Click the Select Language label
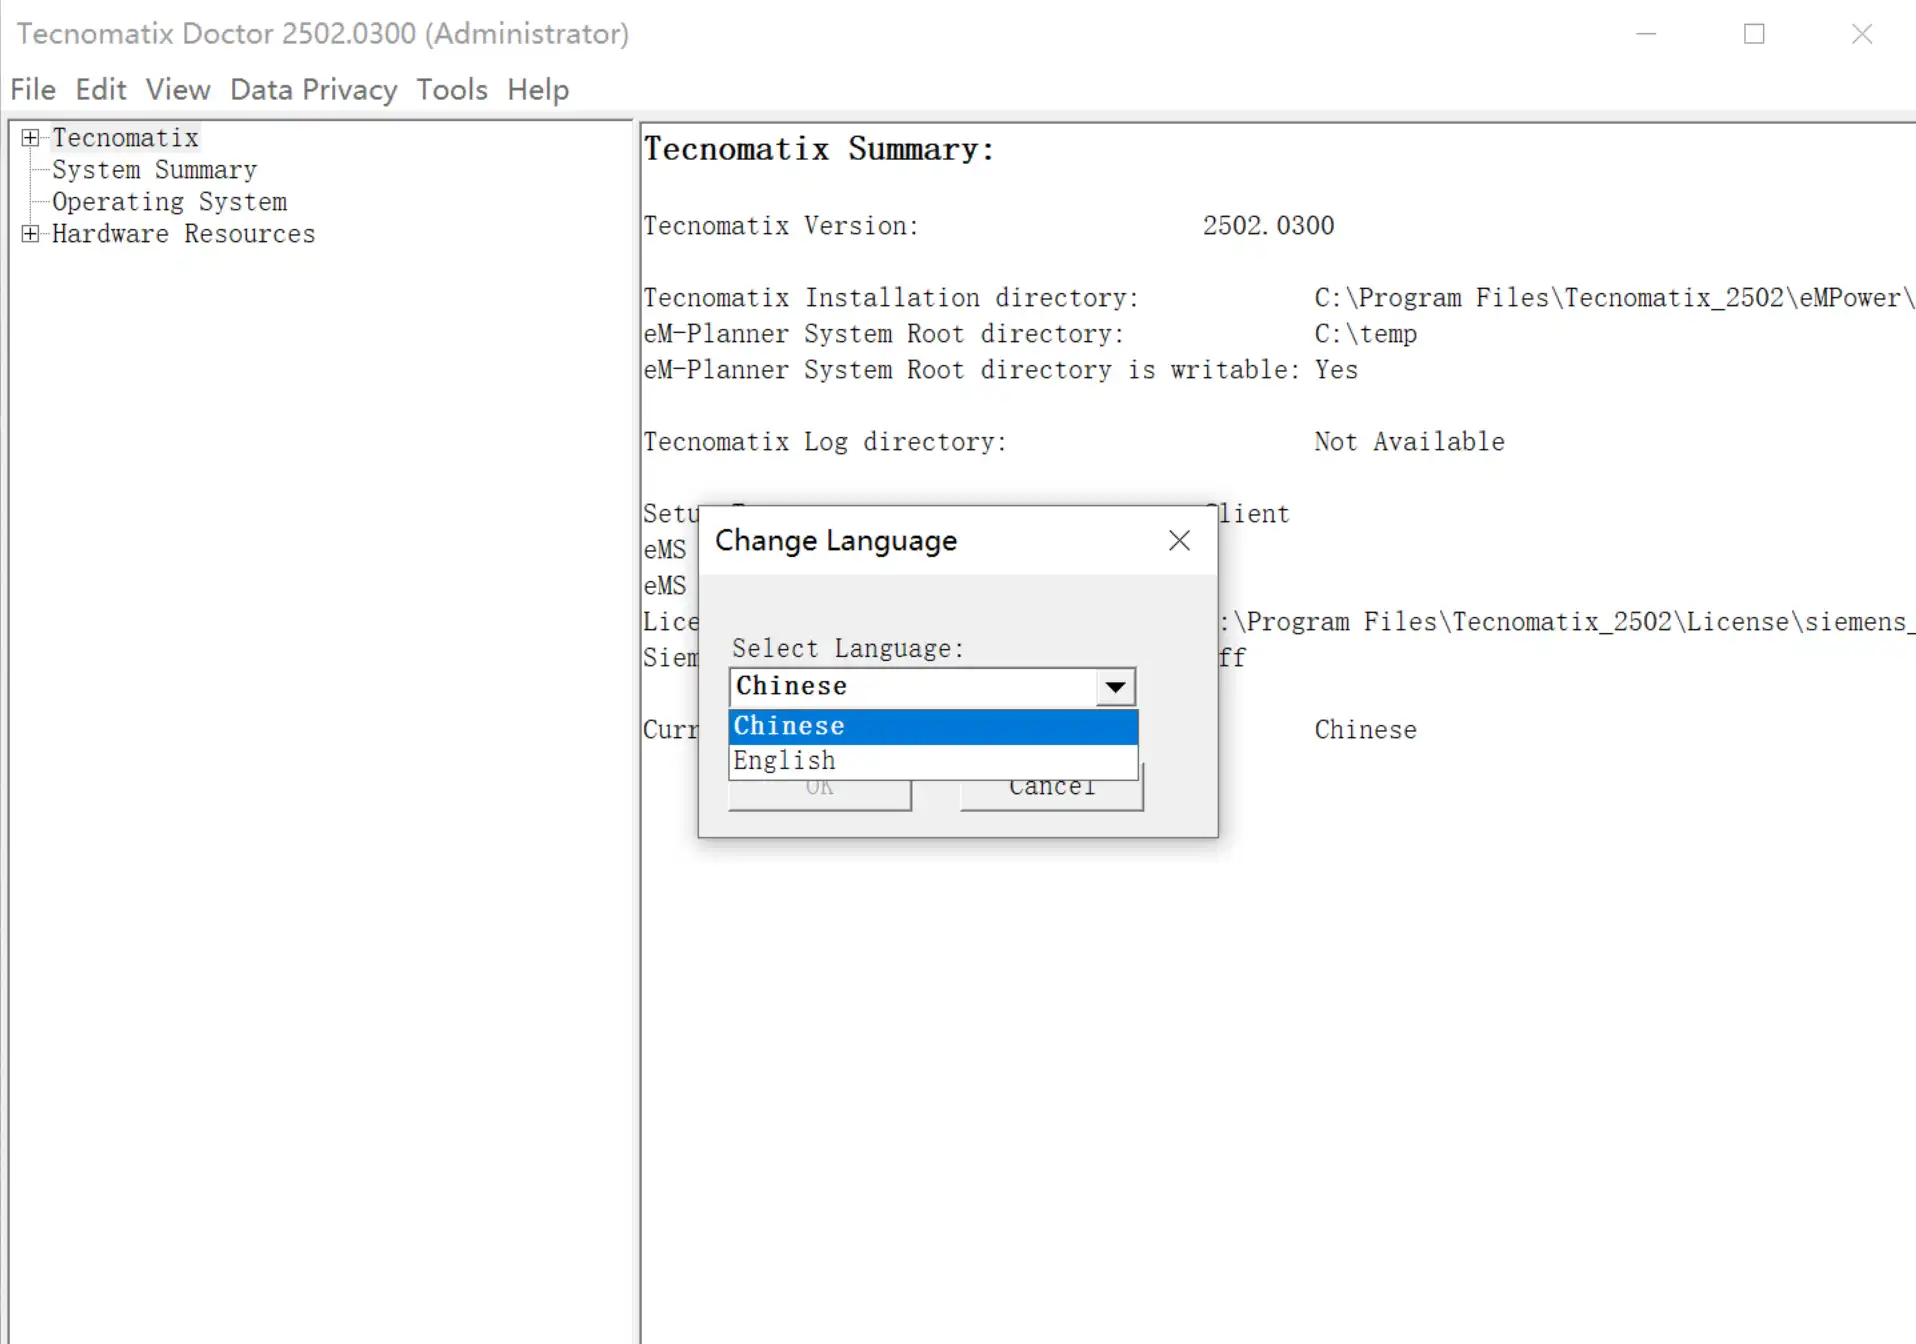The height and width of the screenshot is (1344, 1916). point(848,649)
